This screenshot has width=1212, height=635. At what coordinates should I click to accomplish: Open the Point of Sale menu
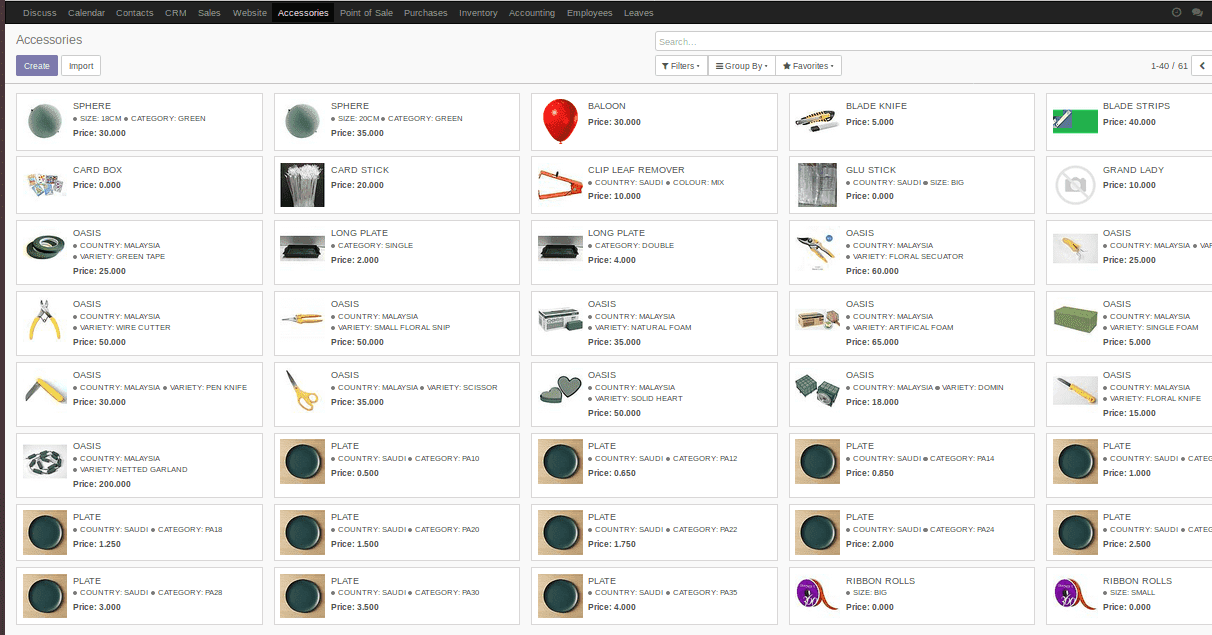[x=367, y=13]
